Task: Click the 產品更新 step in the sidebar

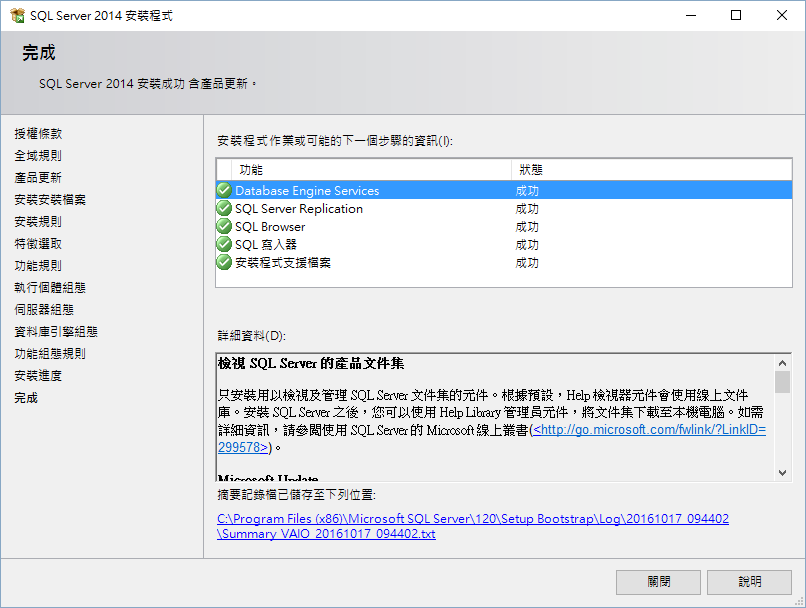Action: 38,178
